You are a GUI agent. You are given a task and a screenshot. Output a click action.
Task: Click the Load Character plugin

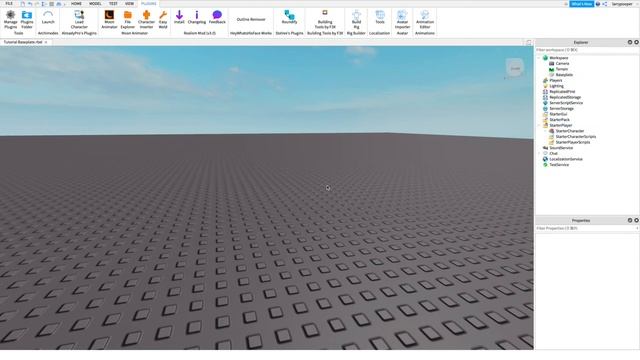click(x=79, y=19)
